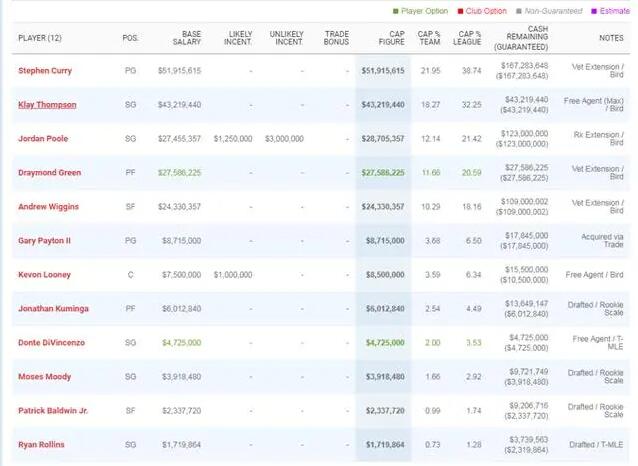Viewport: 638px width, 466px height.
Task: Select Jordan Poole likely incentive $1,250,000
Action: 233,139
